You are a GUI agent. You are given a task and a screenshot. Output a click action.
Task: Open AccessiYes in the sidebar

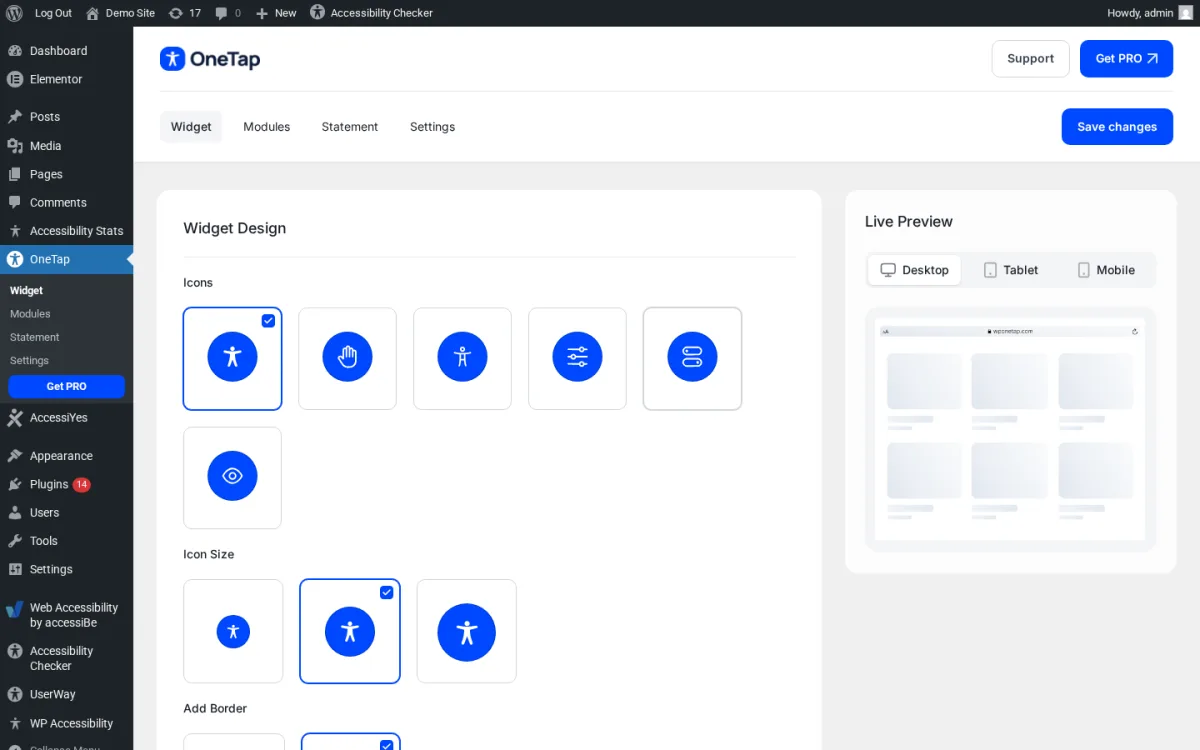click(x=66, y=418)
